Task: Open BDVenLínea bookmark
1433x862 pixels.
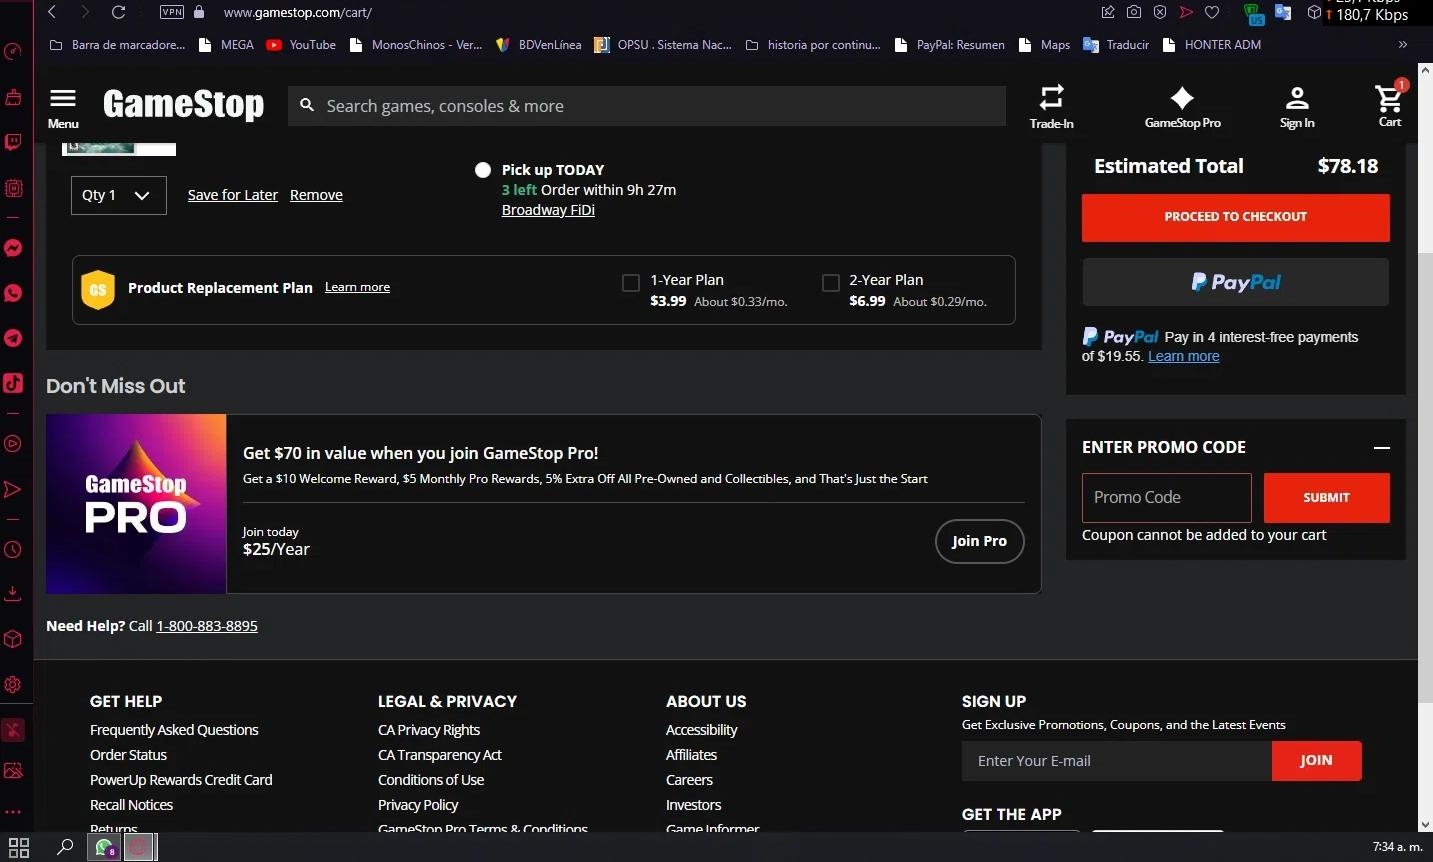Action: [x=538, y=45]
